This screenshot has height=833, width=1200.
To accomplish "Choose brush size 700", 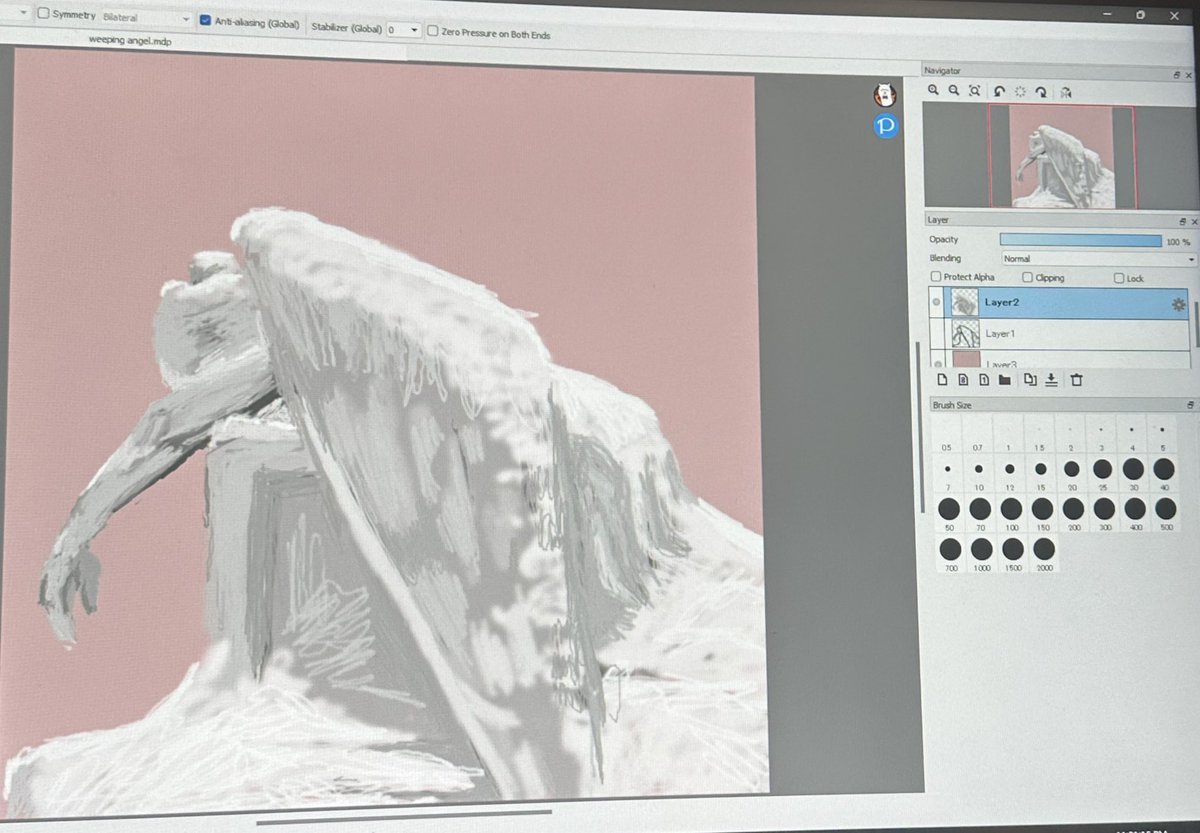I will [x=950, y=555].
